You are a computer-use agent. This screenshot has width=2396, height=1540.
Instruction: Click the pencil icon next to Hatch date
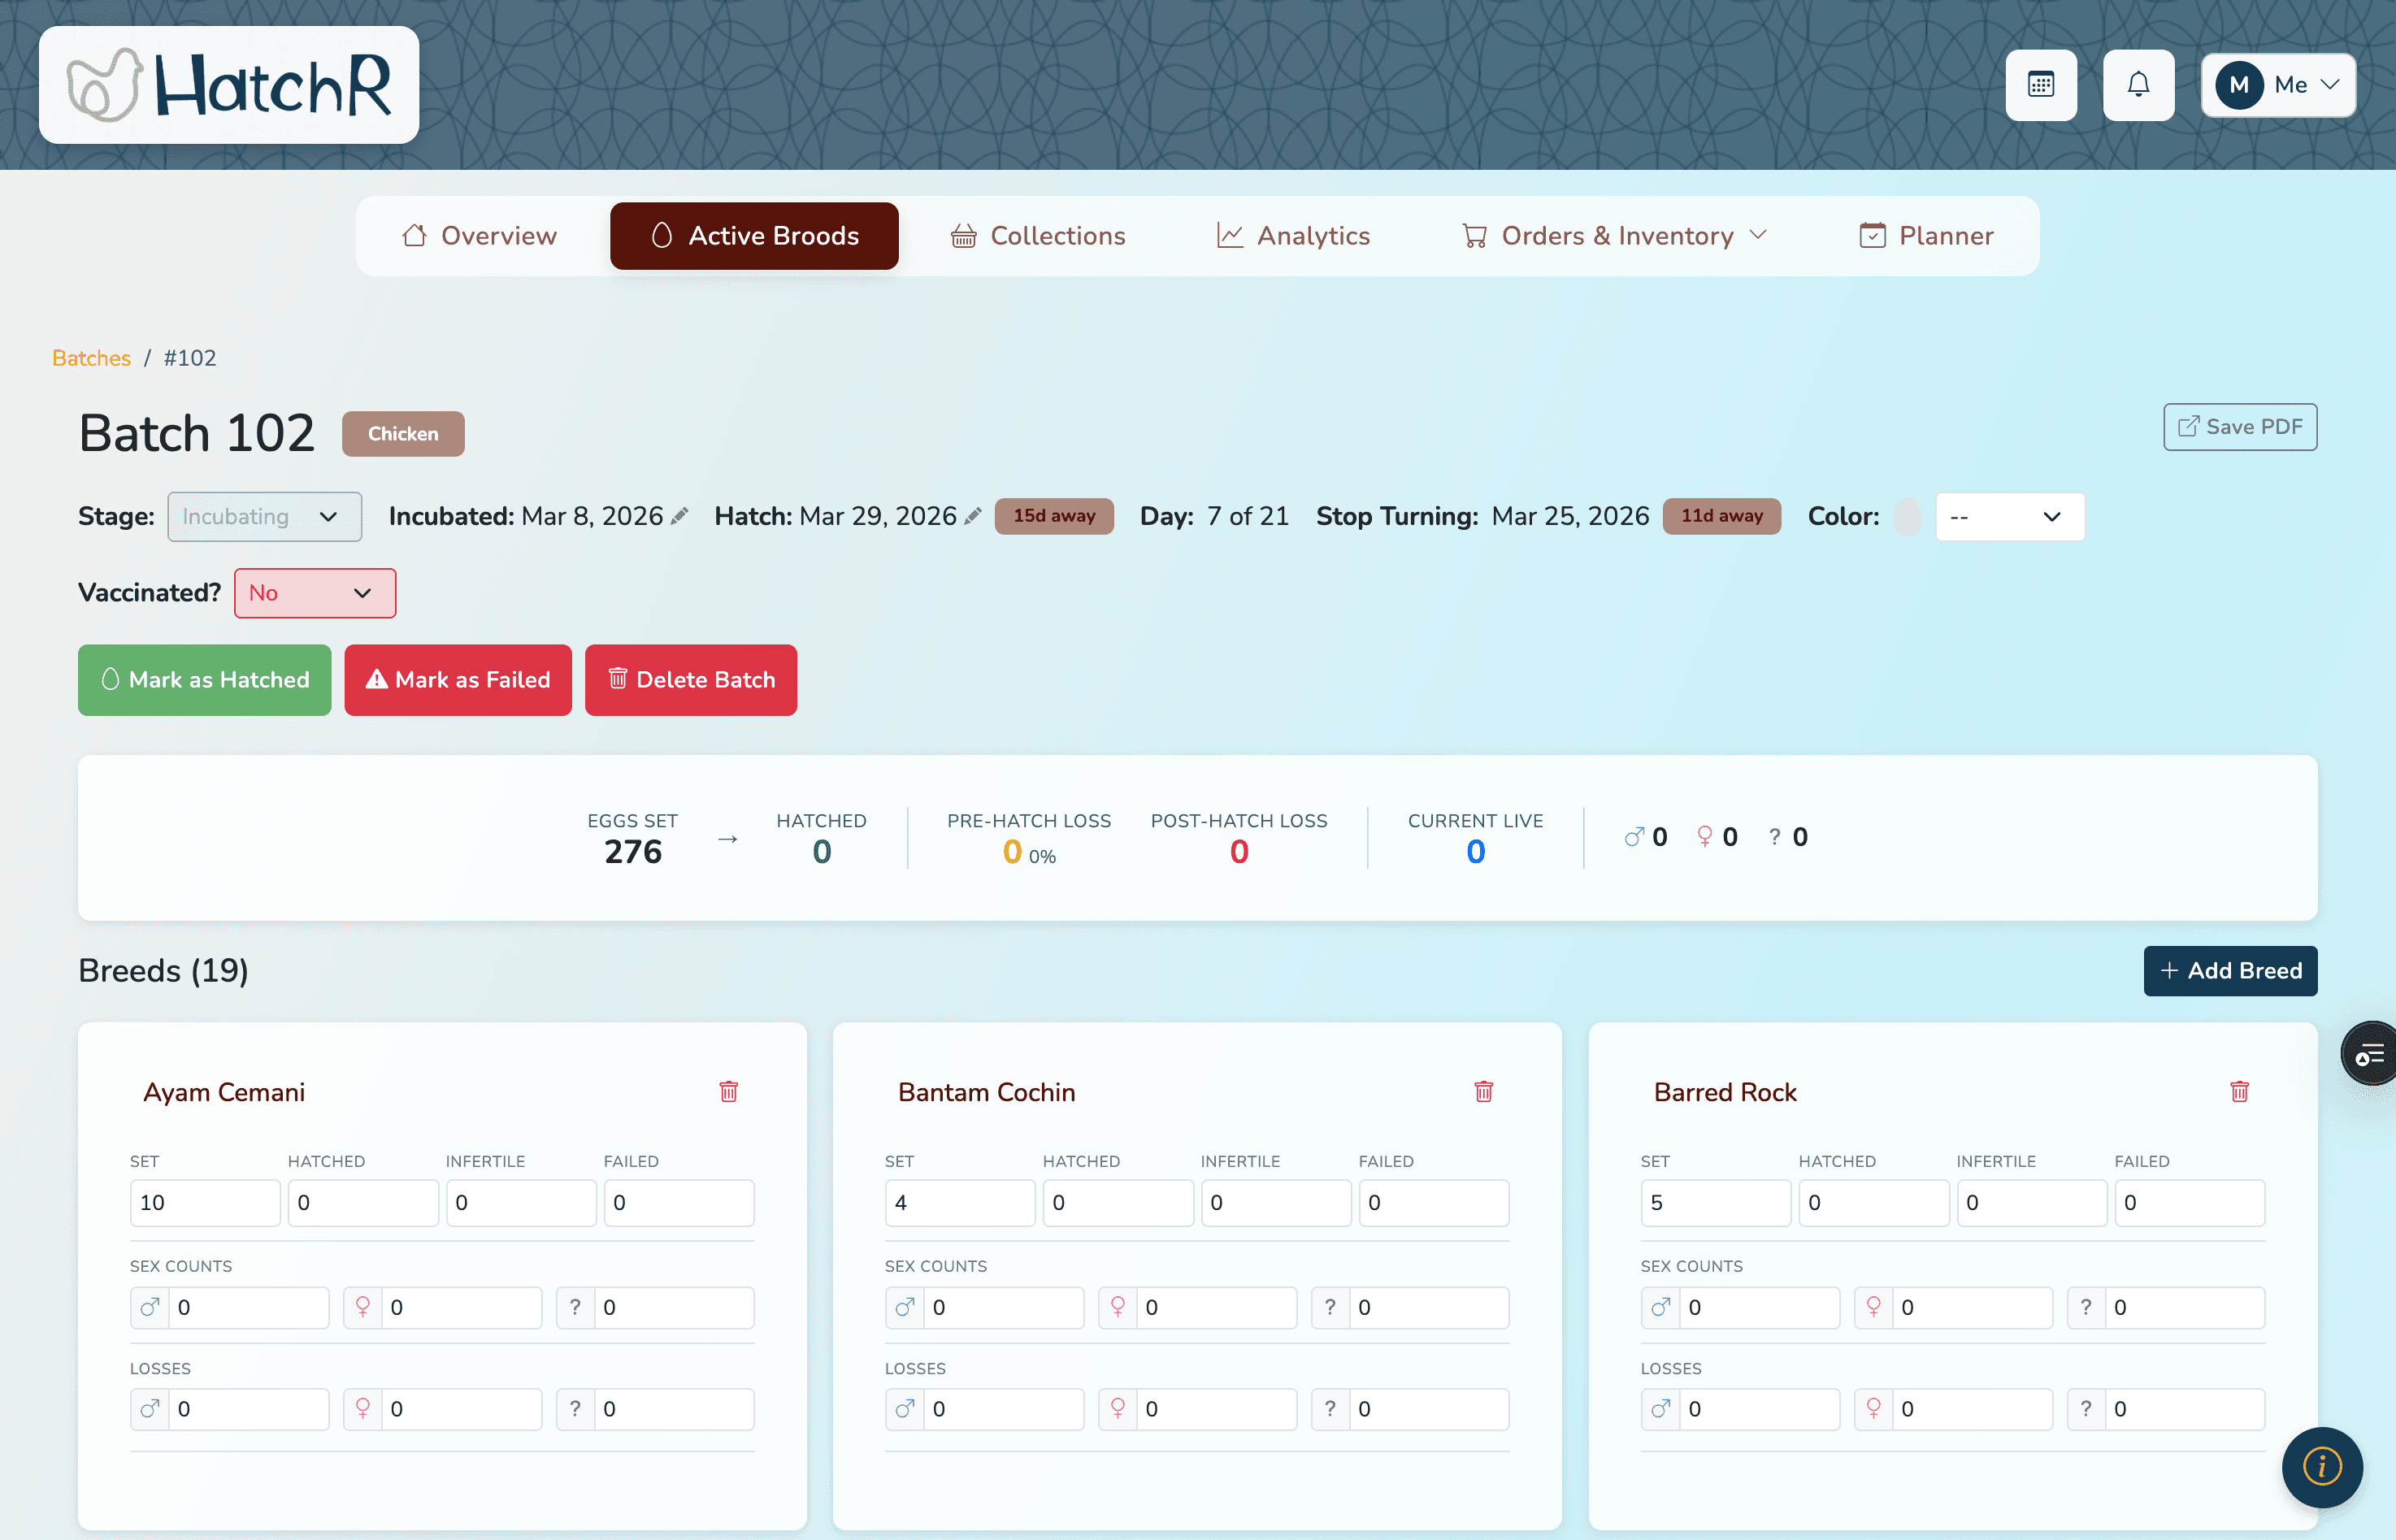[x=973, y=516]
